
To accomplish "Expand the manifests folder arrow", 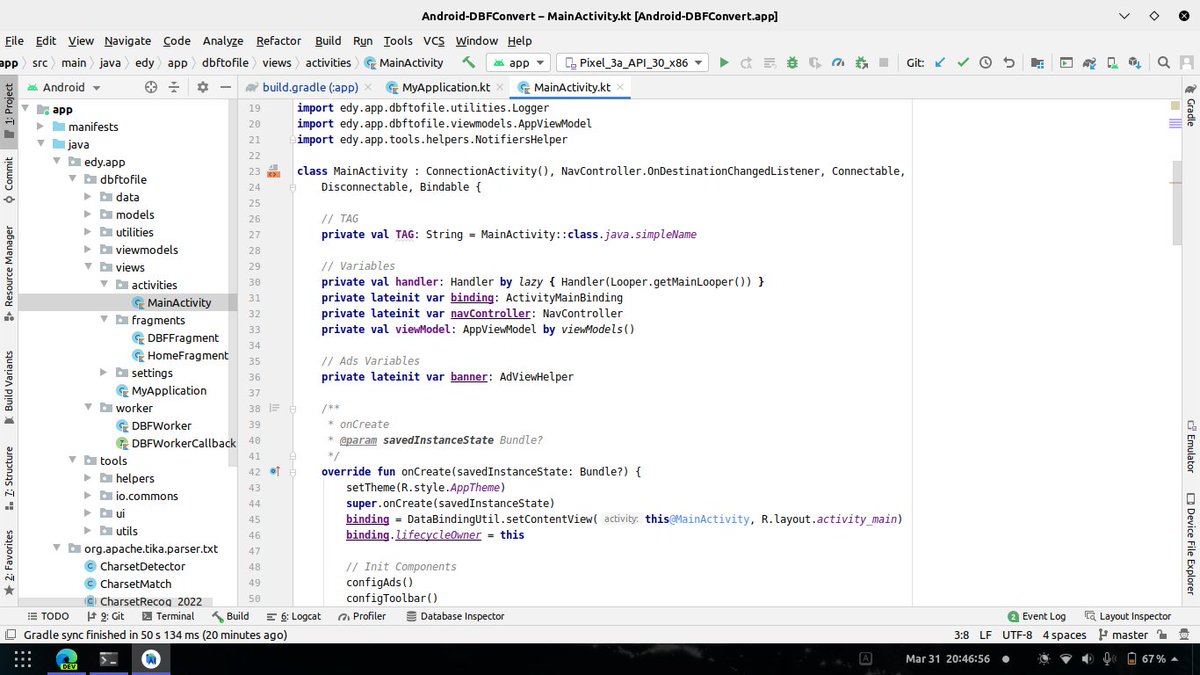I will pos(40,127).
